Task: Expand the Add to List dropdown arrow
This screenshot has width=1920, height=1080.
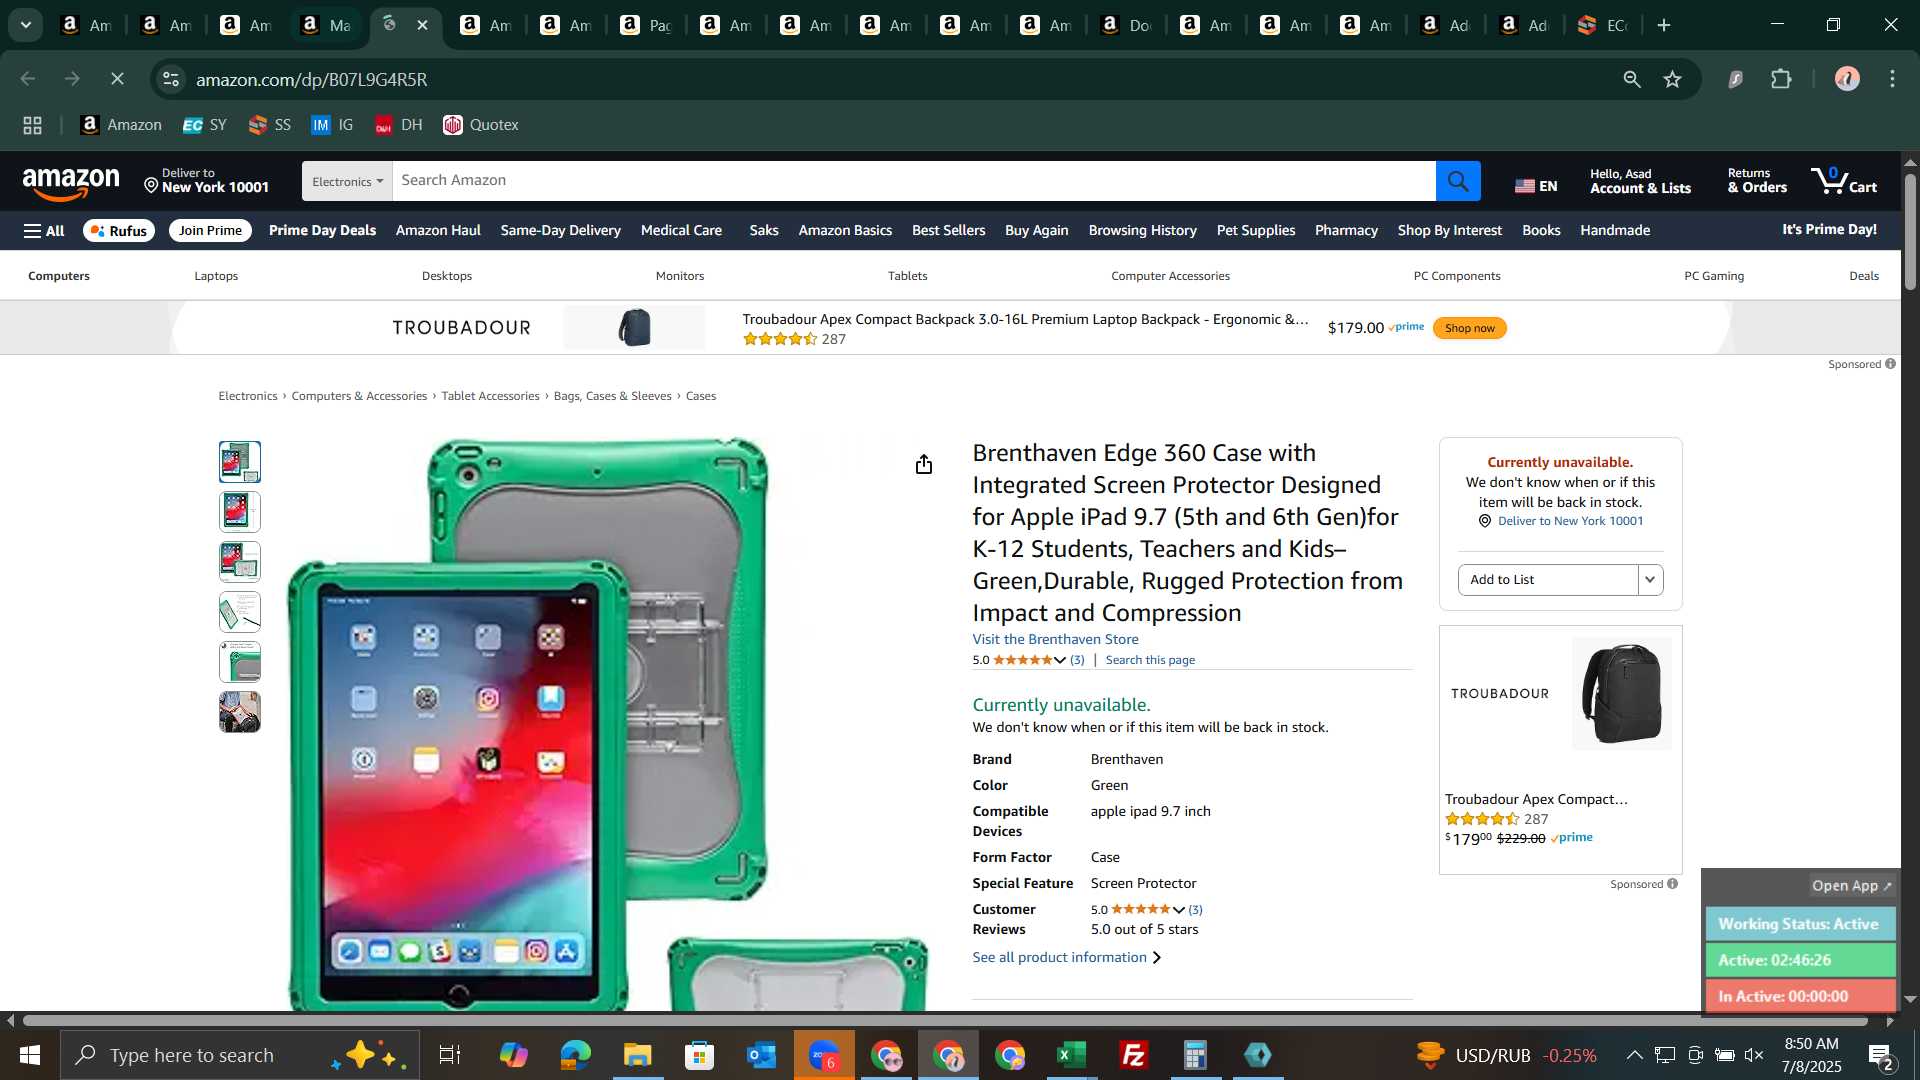Action: click(1650, 580)
